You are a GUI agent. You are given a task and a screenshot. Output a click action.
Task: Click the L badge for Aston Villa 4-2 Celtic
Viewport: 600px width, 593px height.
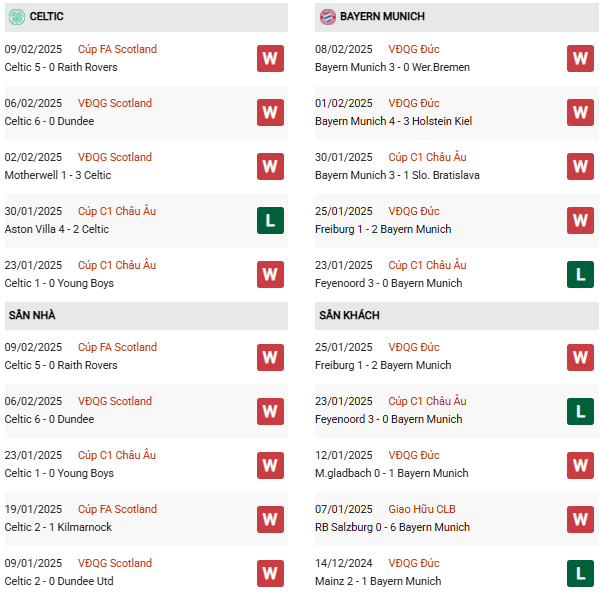pos(270,220)
